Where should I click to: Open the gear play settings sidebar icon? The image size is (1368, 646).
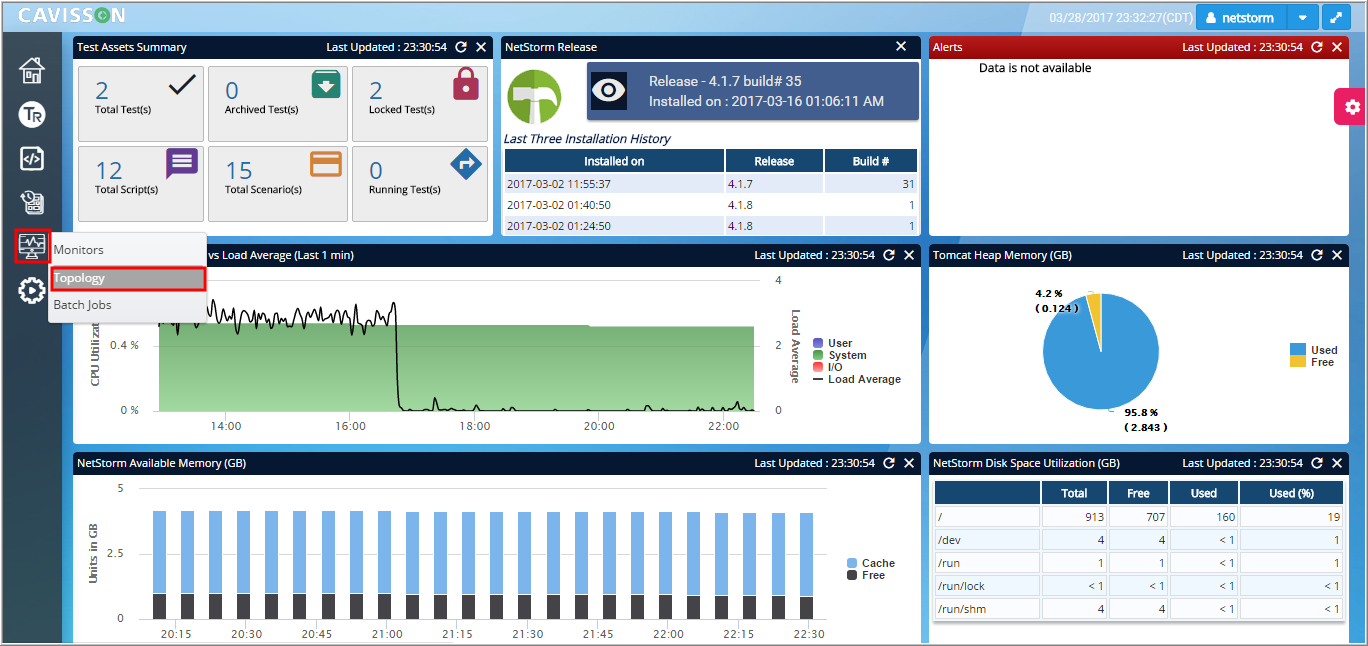pyautogui.click(x=32, y=291)
